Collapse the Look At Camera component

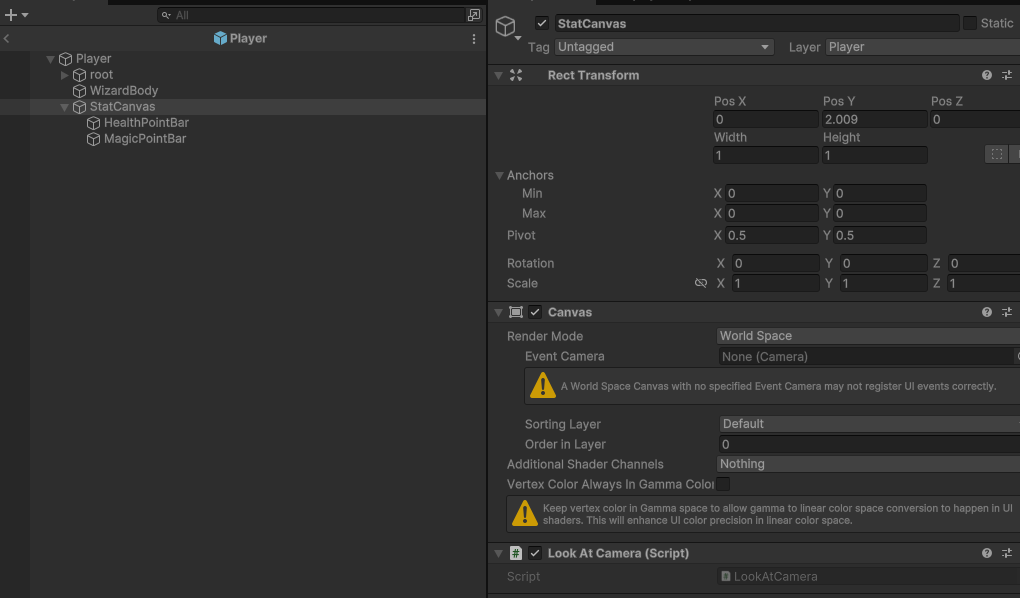point(498,553)
